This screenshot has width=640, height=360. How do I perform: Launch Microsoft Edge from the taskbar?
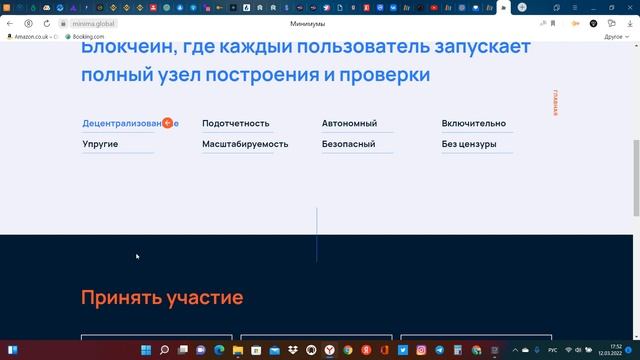pyautogui.click(x=219, y=350)
